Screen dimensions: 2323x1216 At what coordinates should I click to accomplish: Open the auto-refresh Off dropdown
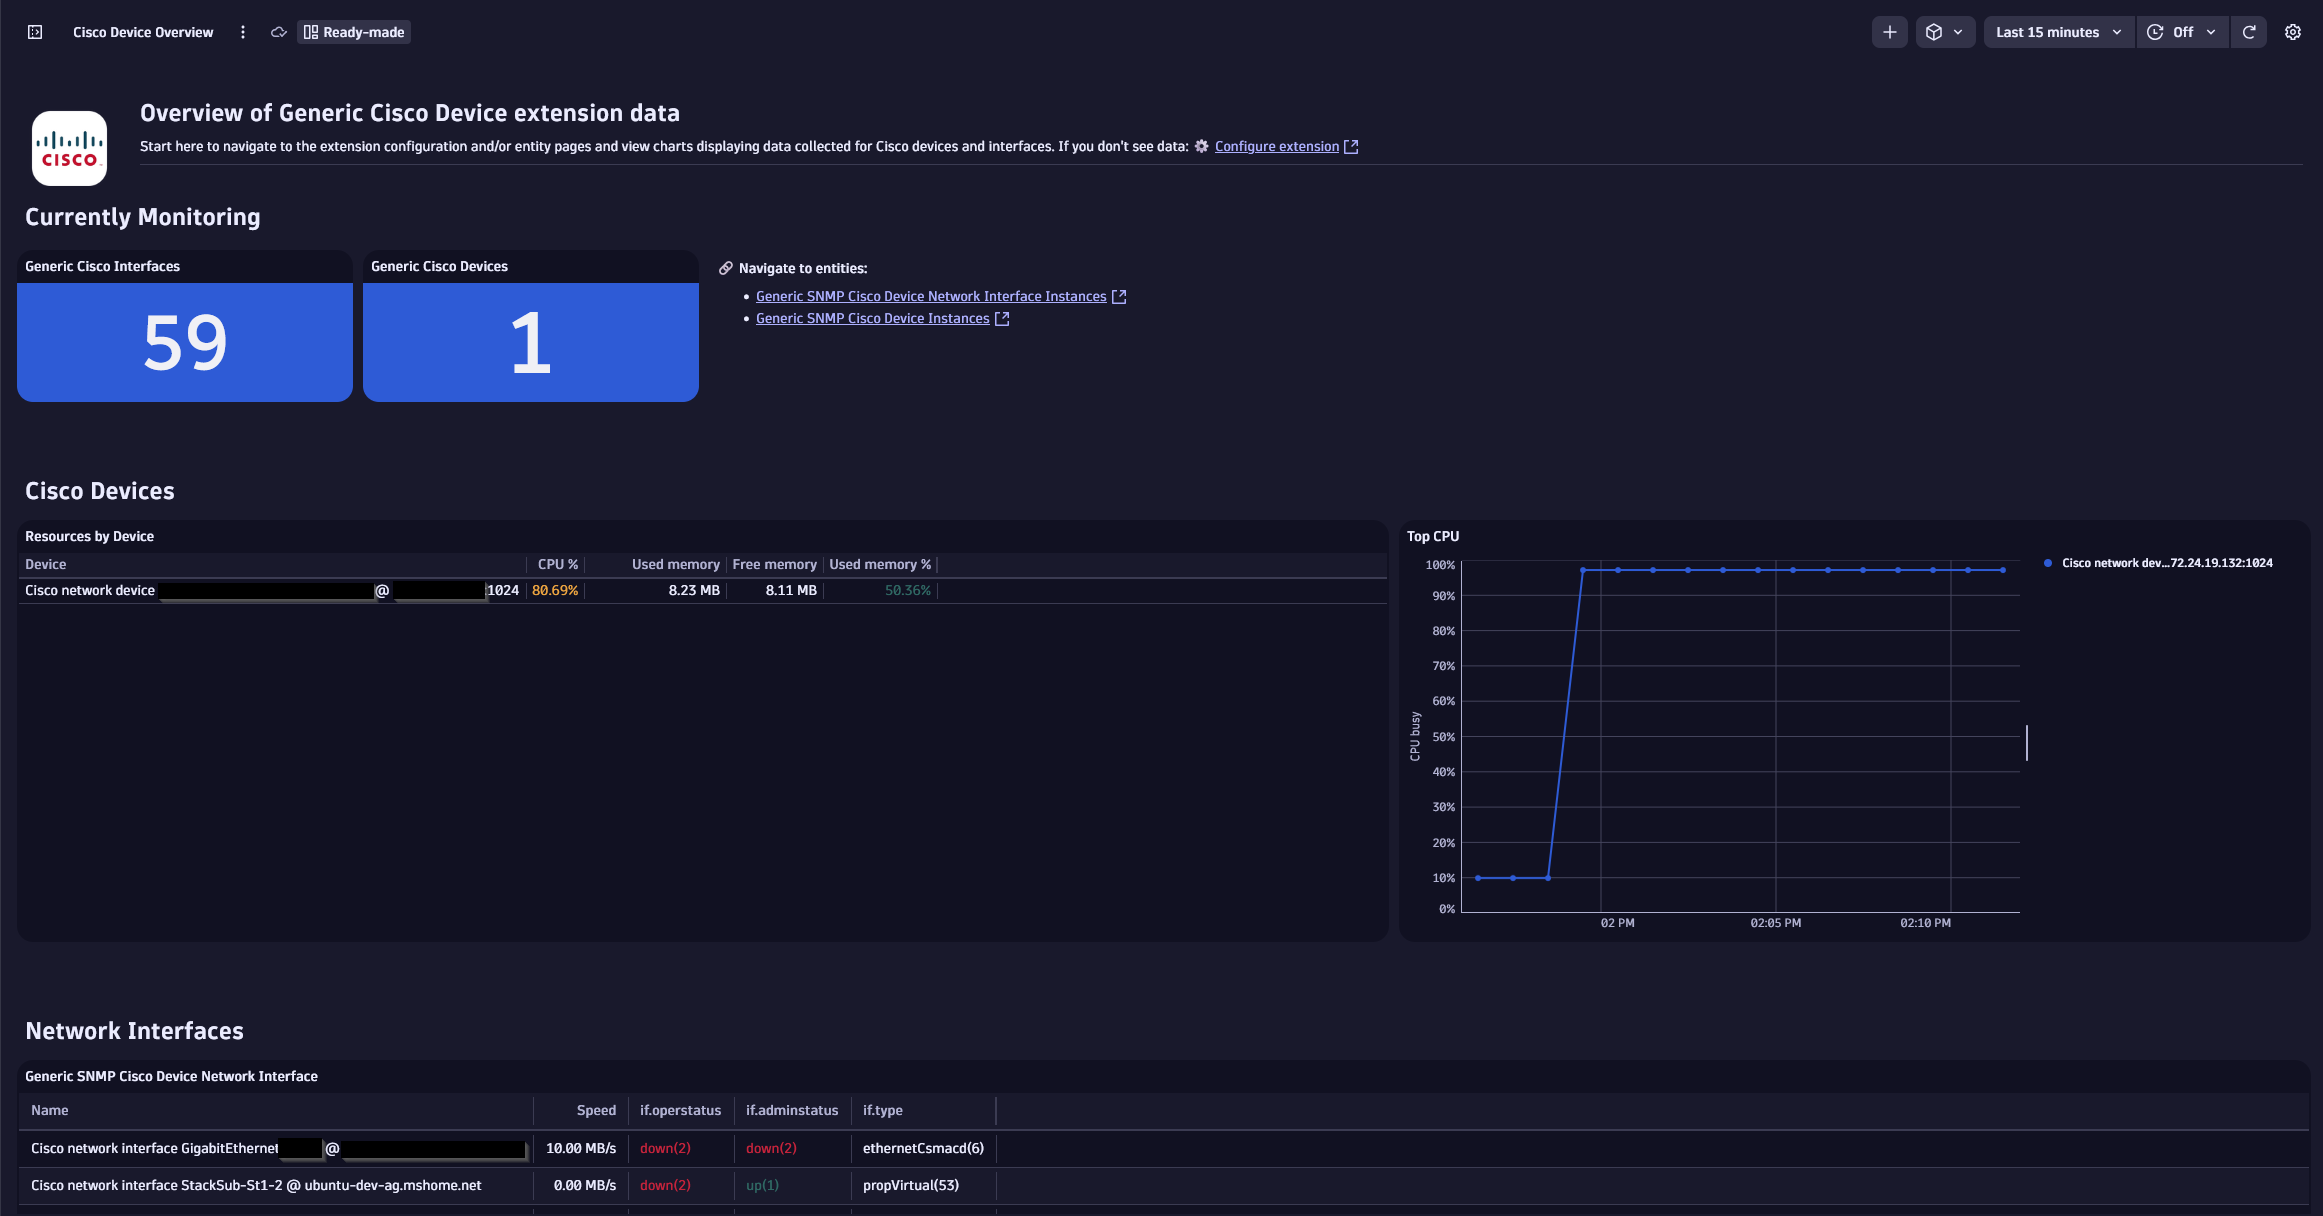pos(2182,32)
